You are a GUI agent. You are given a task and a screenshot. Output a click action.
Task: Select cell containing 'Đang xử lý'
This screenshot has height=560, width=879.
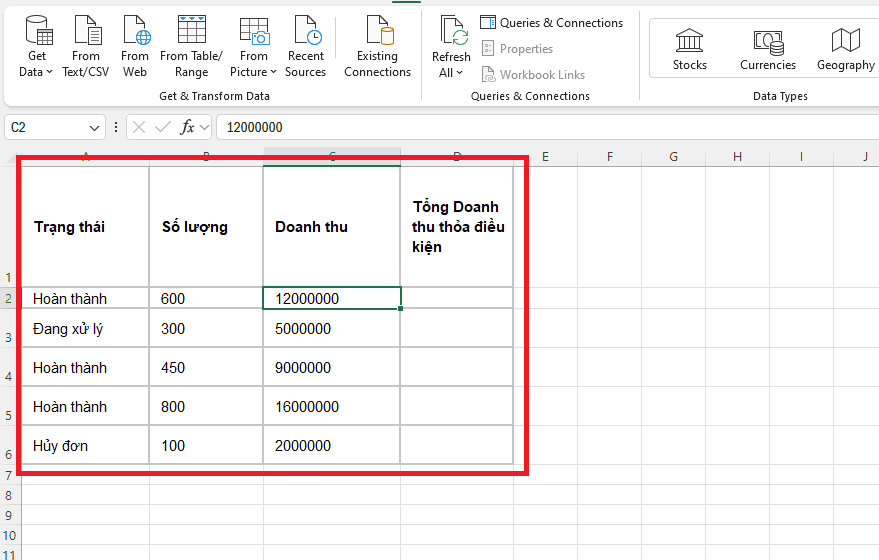(x=85, y=328)
